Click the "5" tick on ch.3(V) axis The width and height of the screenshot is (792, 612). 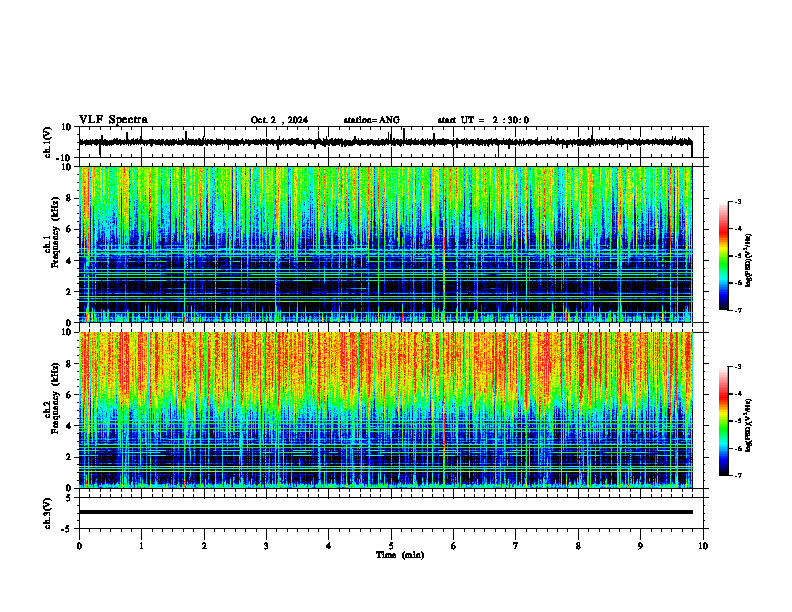point(69,497)
